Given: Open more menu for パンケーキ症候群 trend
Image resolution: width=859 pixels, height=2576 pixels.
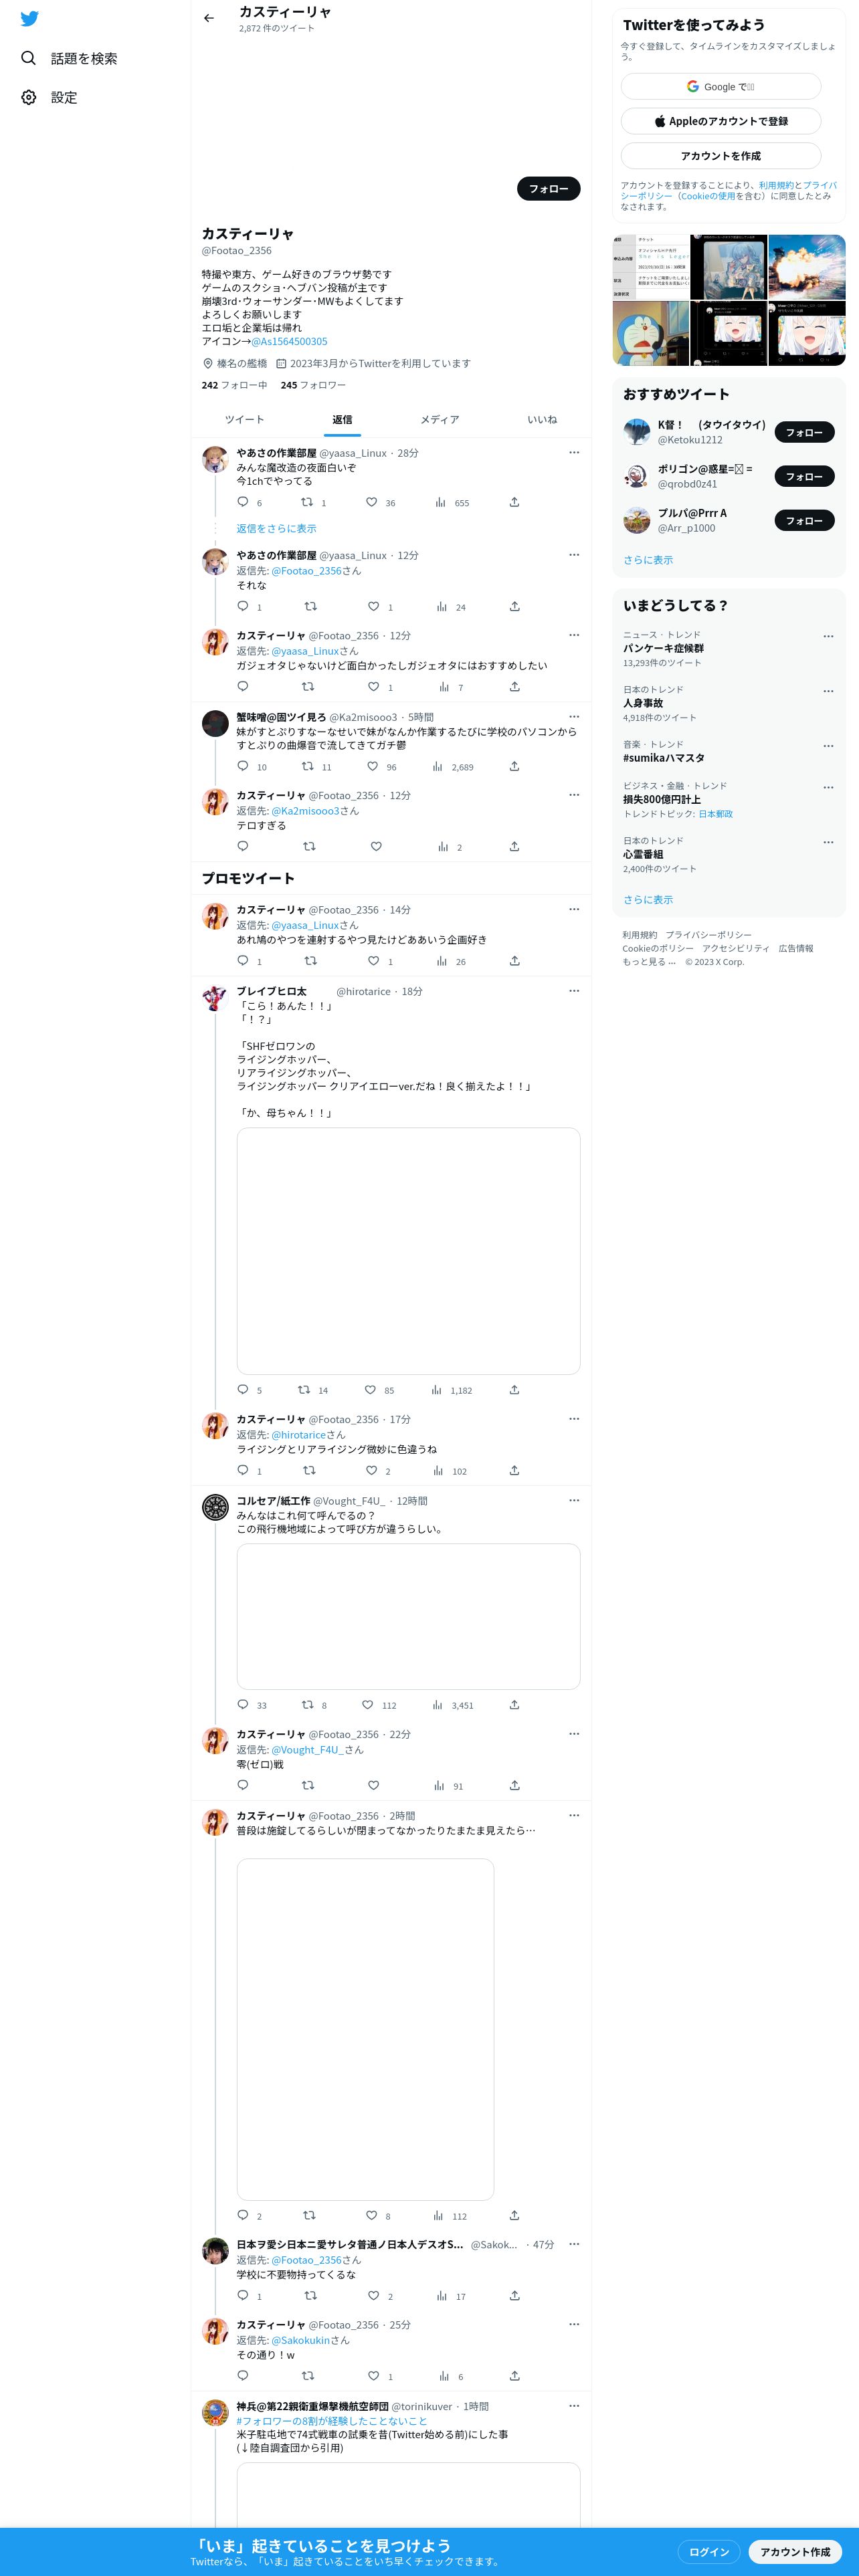Looking at the screenshot, I should point(828,636).
